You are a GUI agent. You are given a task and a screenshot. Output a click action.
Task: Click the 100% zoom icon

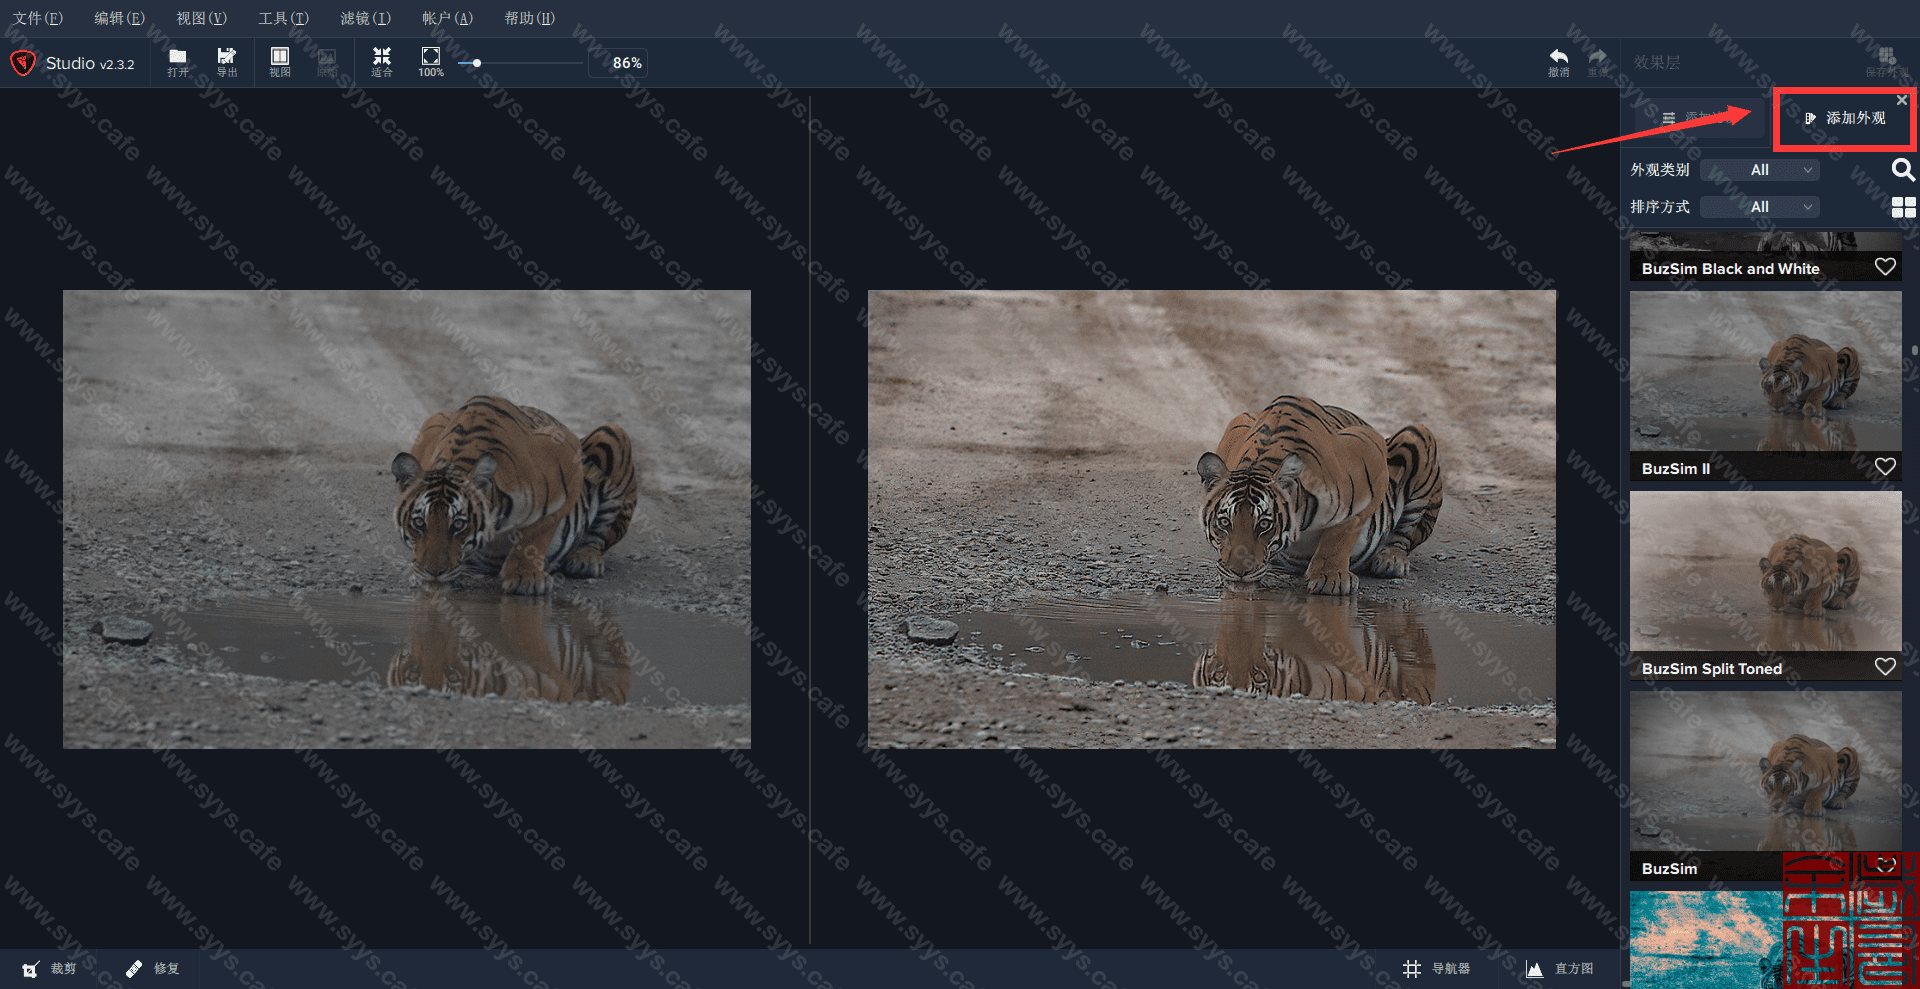431,61
